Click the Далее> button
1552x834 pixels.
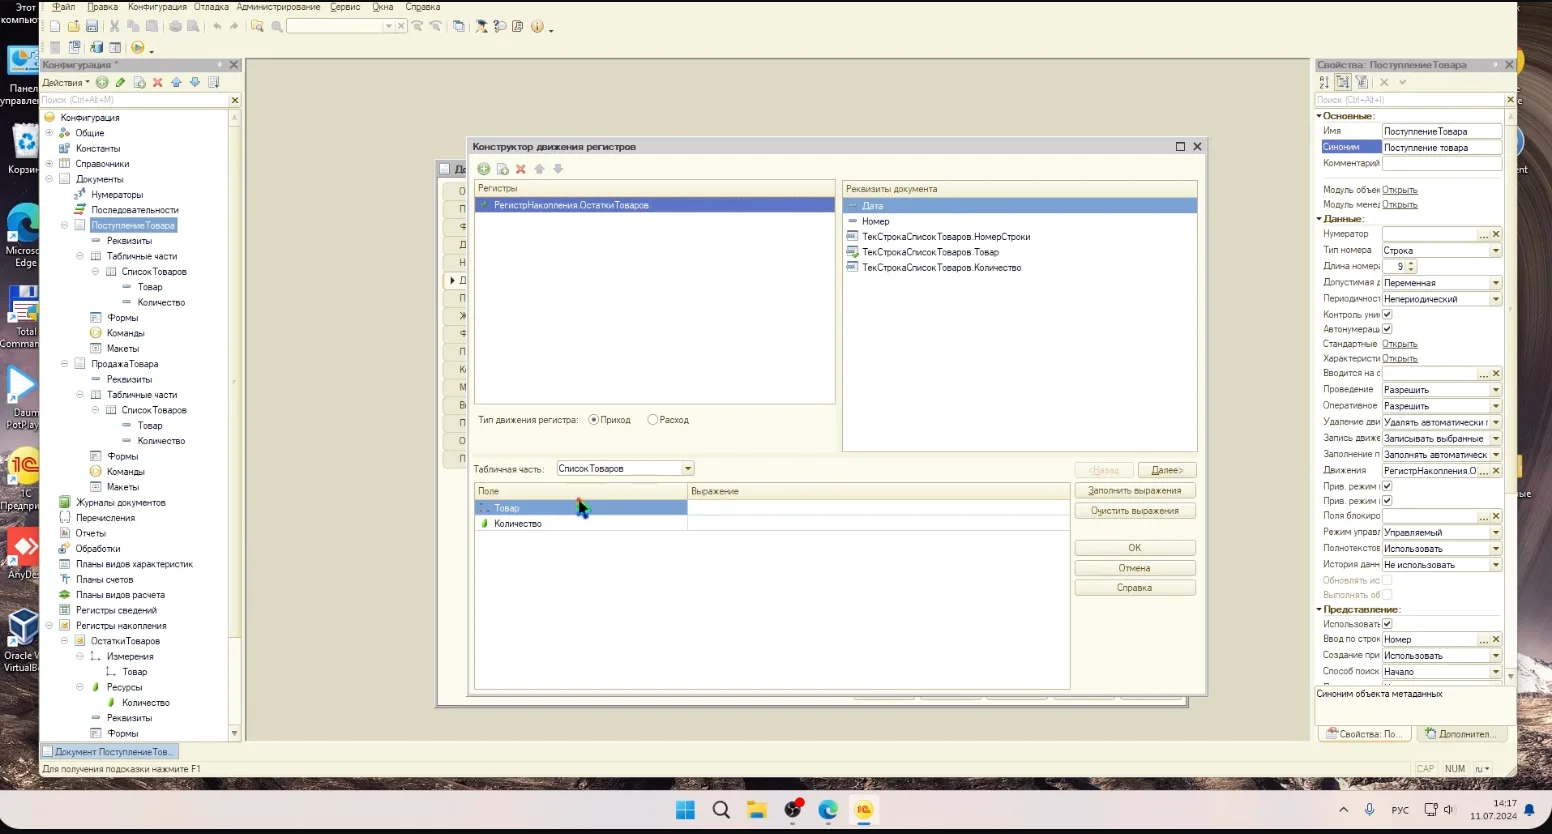[1167, 470]
